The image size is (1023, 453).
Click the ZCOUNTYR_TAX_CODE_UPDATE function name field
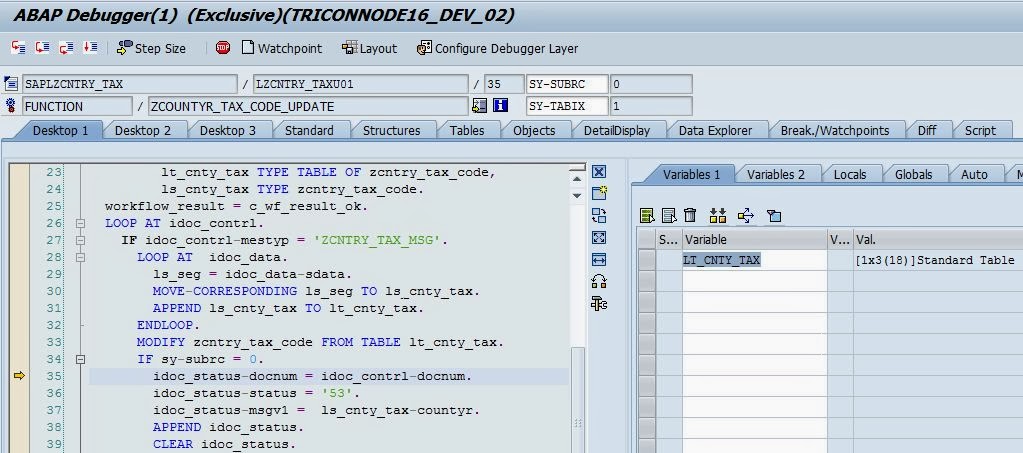pos(308,106)
